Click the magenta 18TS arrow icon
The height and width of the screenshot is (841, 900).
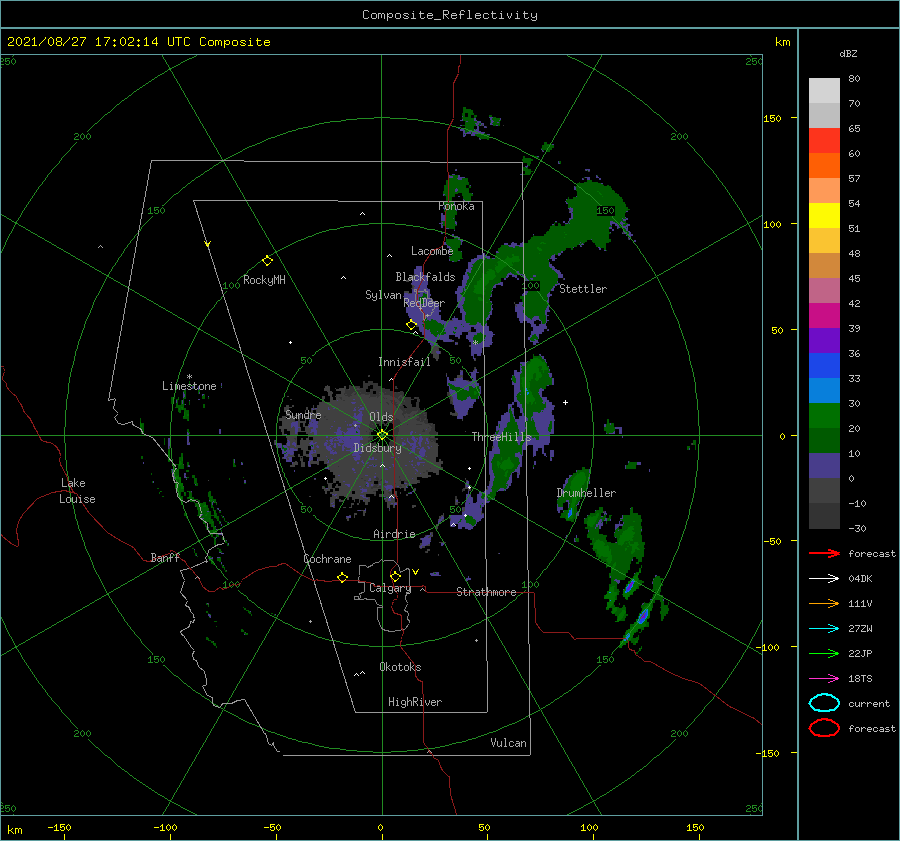tap(824, 679)
